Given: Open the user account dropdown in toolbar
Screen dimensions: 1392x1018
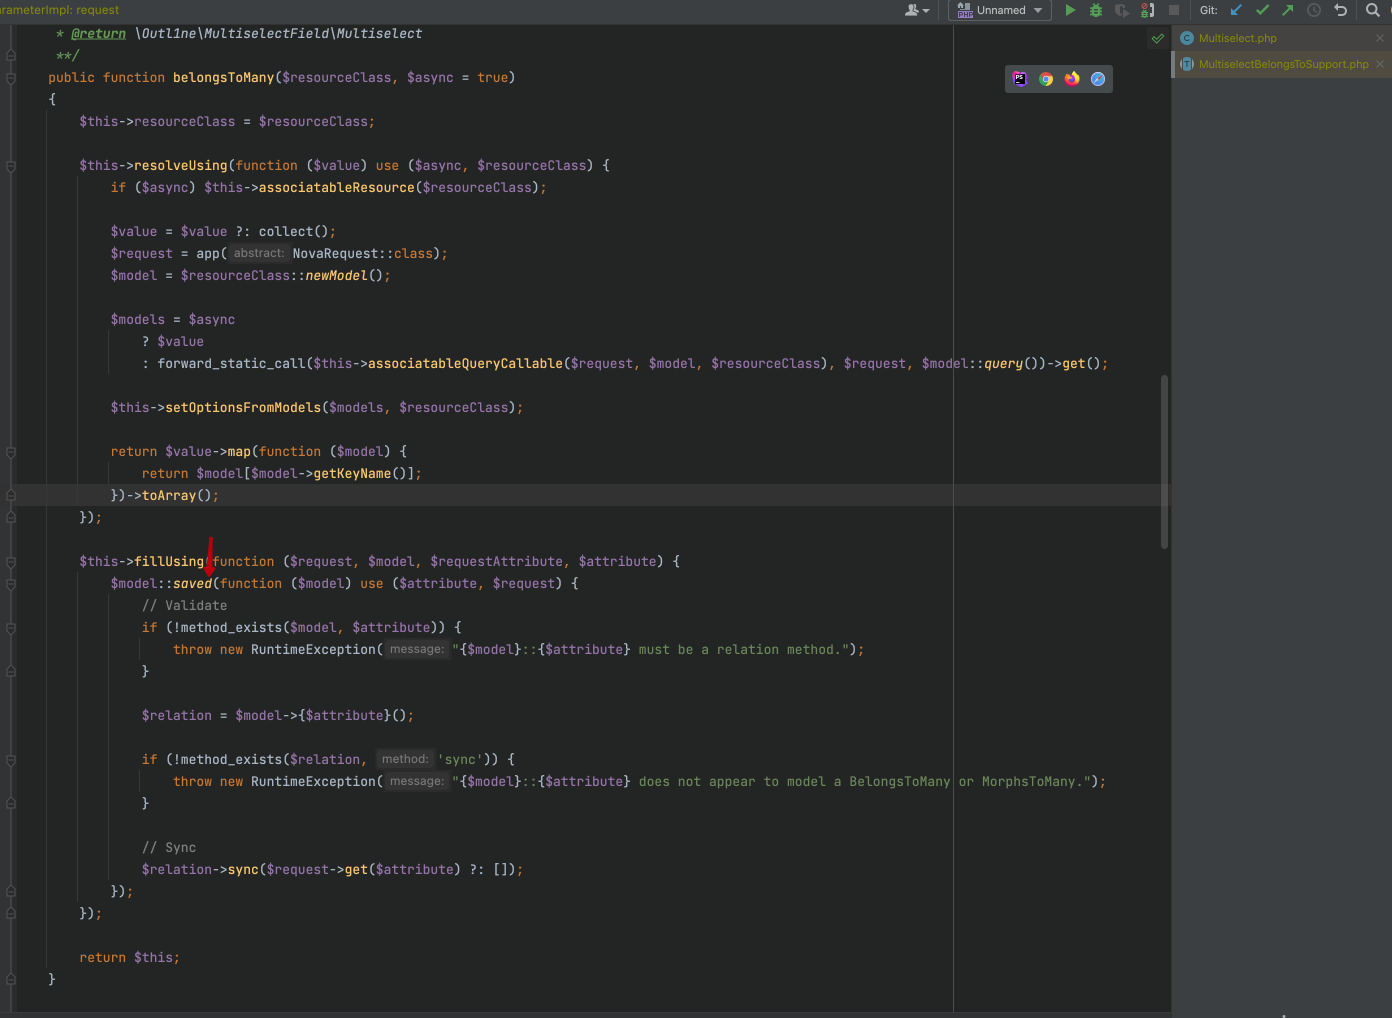Looking at the screenshot, I should pyautogui.click(x=916, y=10).
